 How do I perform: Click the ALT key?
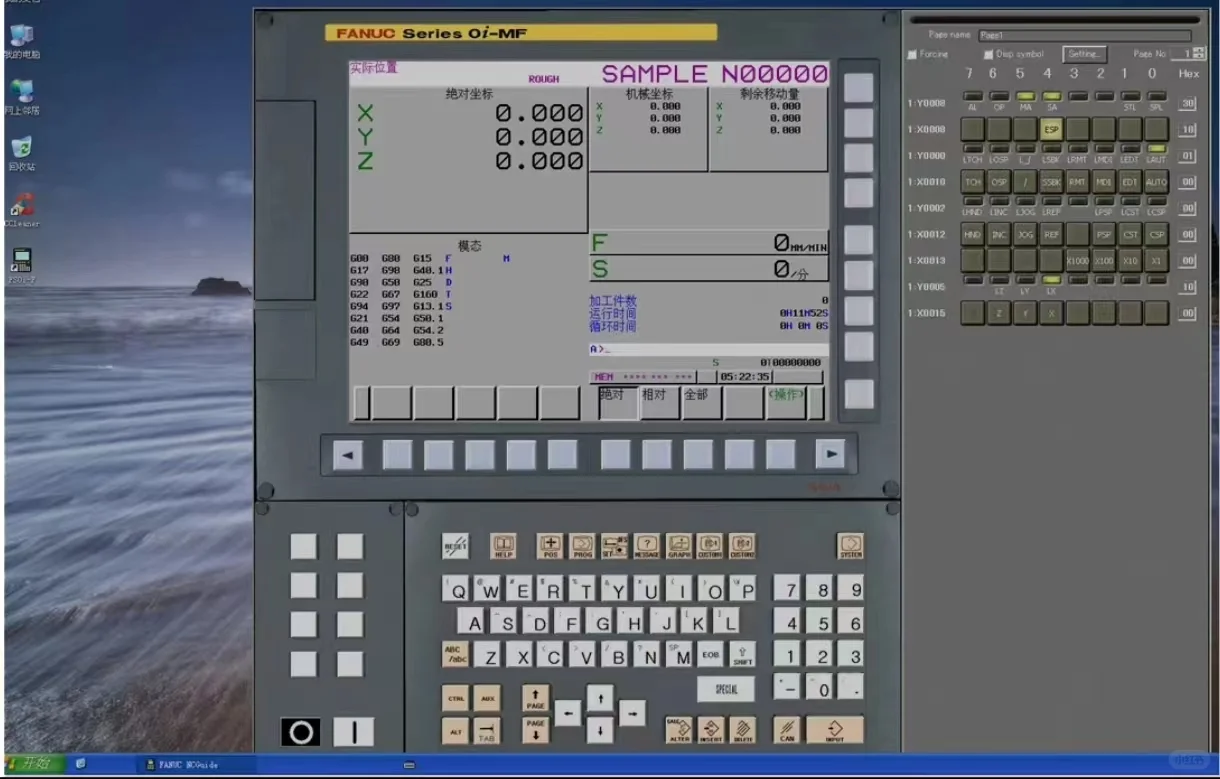[455, 730]
